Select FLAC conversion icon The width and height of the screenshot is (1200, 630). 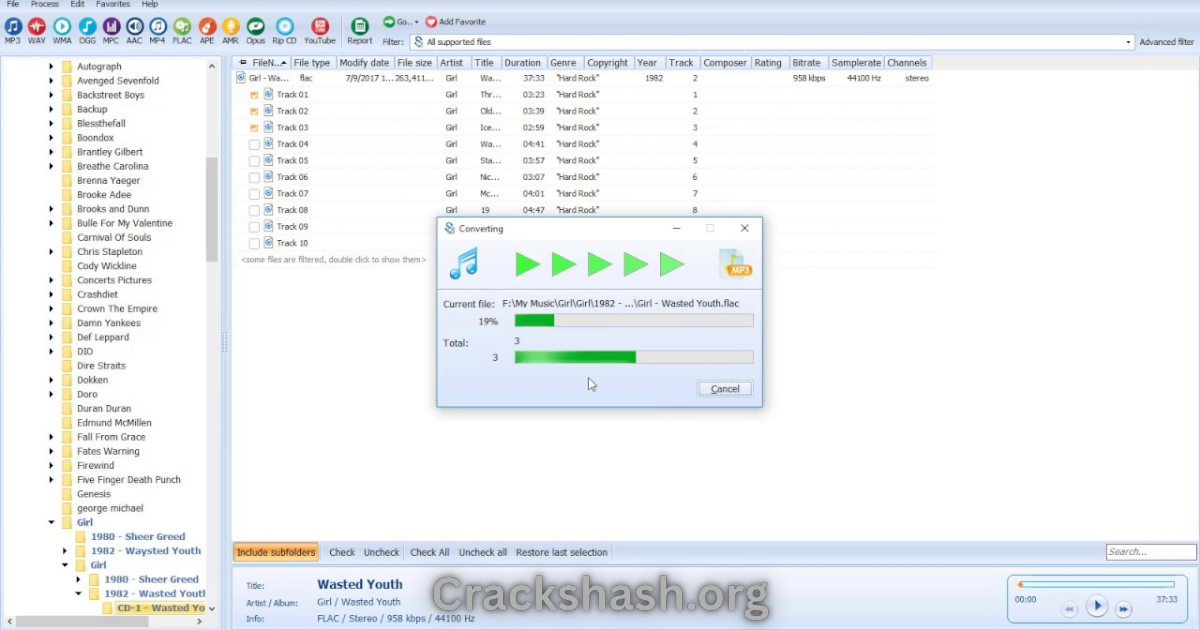tap(182, 26)
